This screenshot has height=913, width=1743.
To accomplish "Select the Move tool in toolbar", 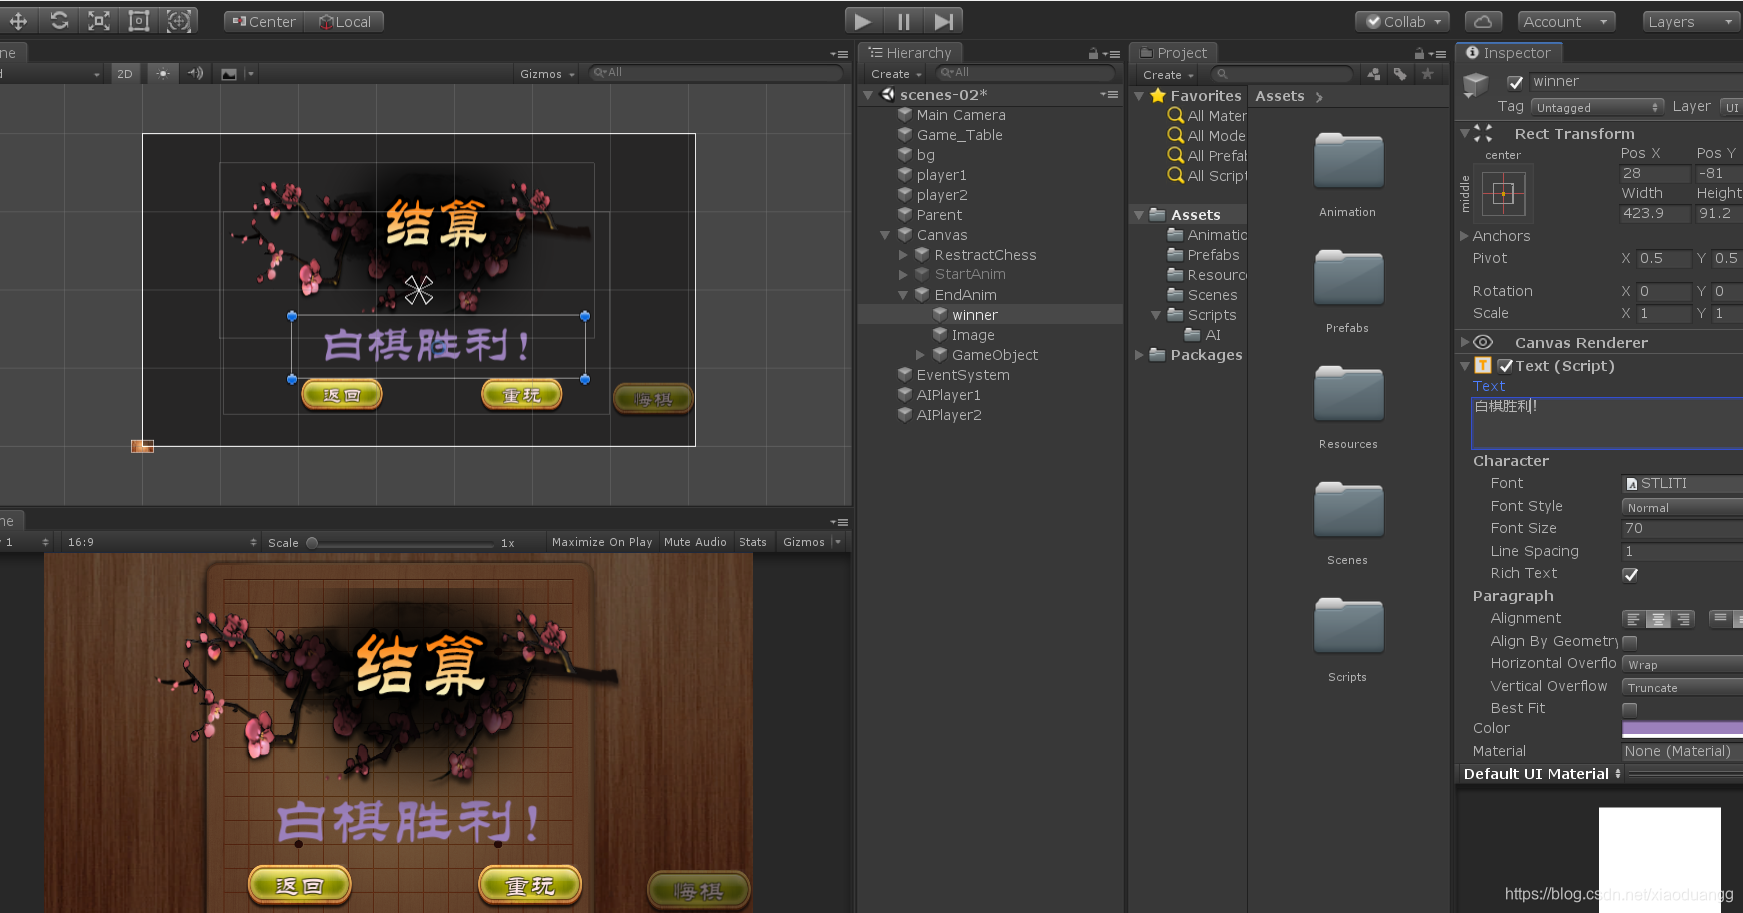I will pyautogui.click(x=19, y=21).
